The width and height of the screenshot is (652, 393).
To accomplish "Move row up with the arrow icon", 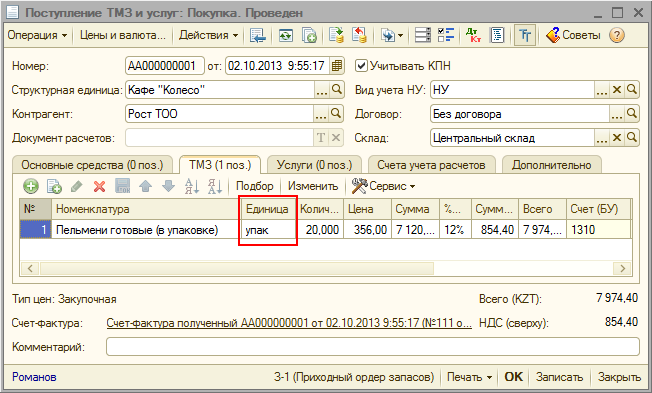I will 145,186.
